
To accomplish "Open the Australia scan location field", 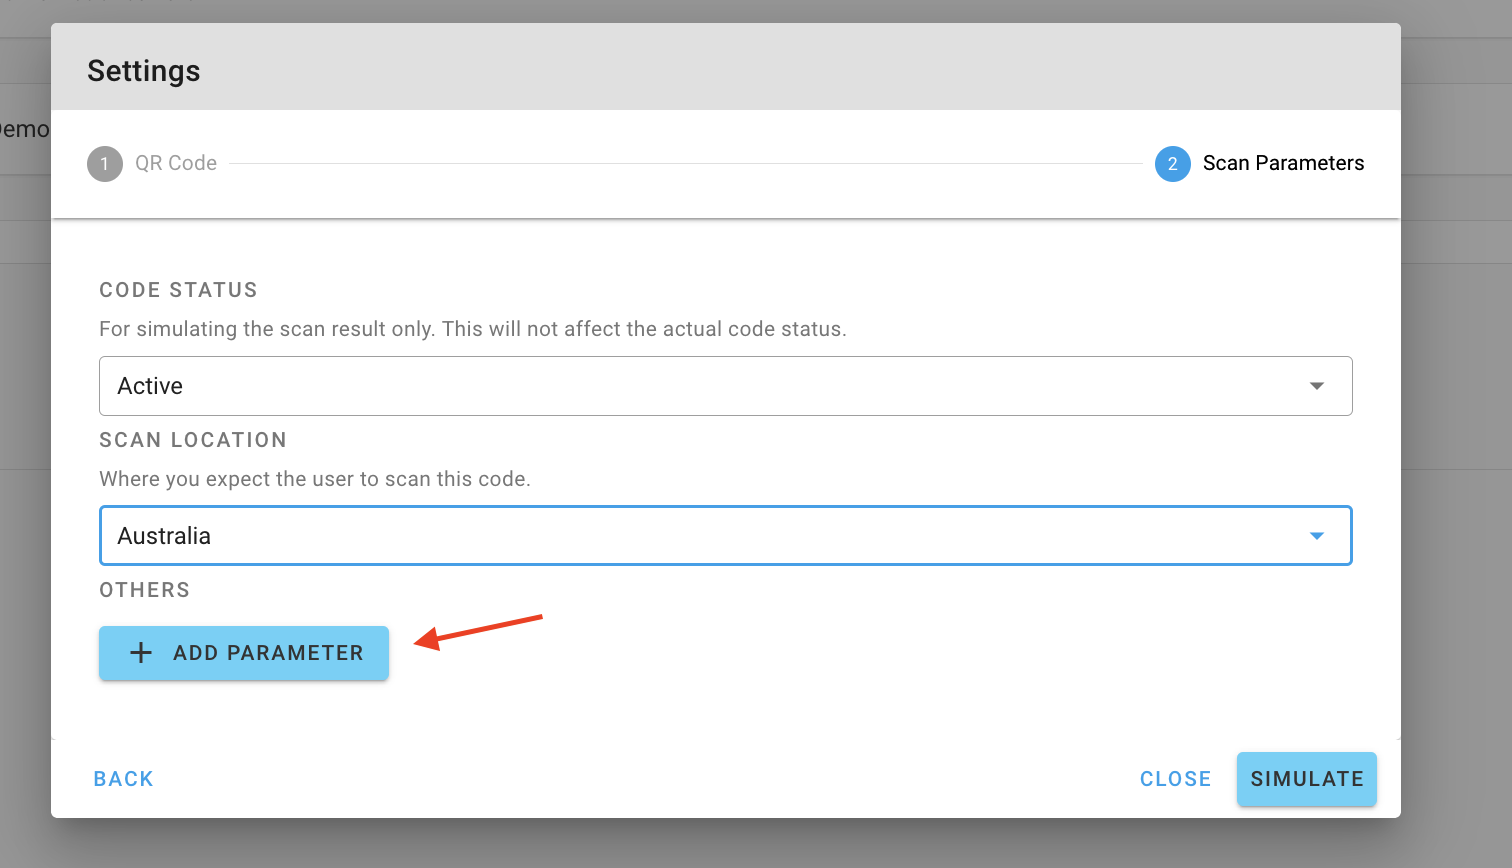I will 726,536.
